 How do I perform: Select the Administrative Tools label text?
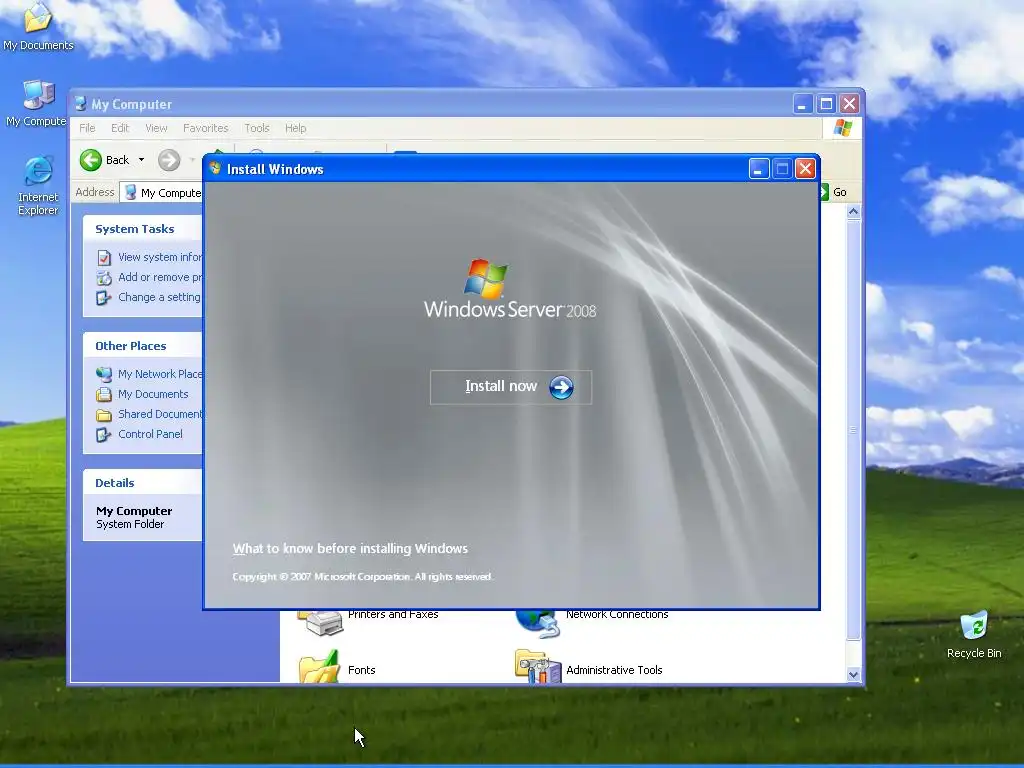coord(614,670)
